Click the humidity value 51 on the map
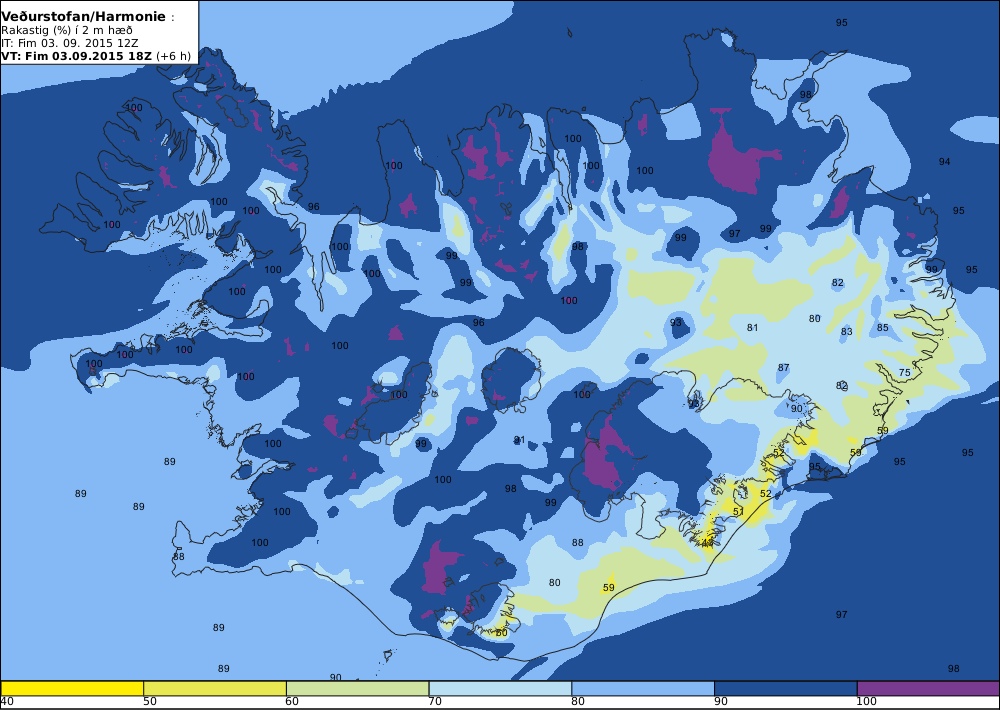The width and height of the screenshot is (1000, 710). [x=739, y=512]
